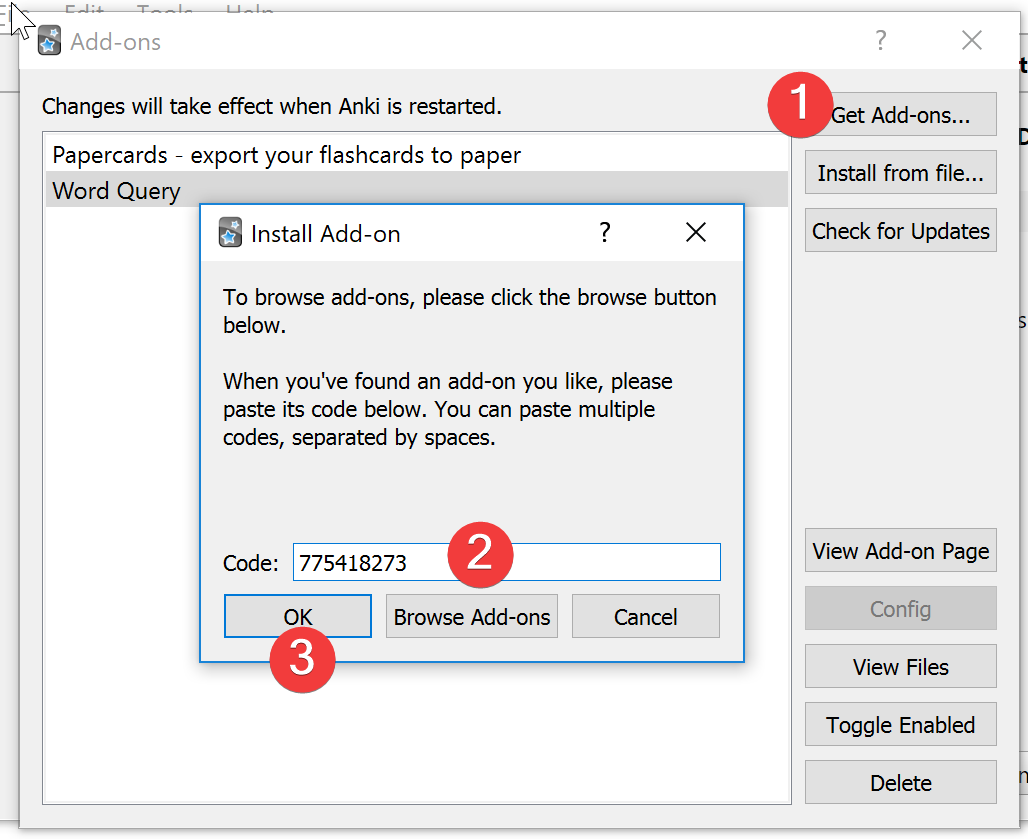Select the Word Query add-on row
Screen dimensions: 1028x839
pos(417,190)
